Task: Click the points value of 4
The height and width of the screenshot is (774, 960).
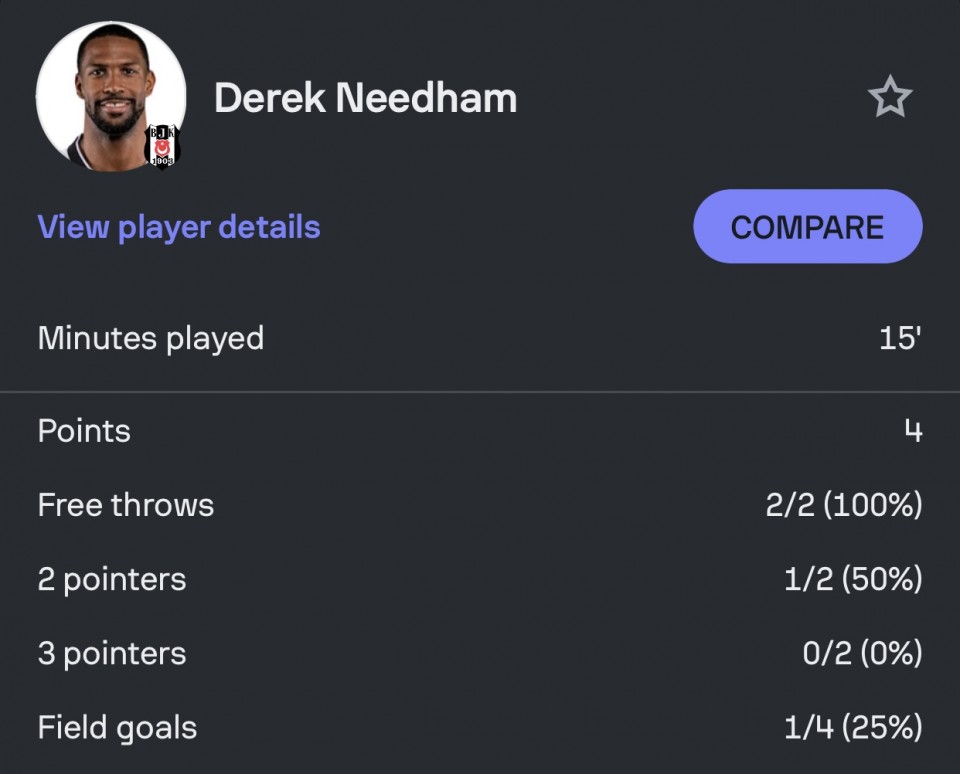Action: [x=912, y=431]
